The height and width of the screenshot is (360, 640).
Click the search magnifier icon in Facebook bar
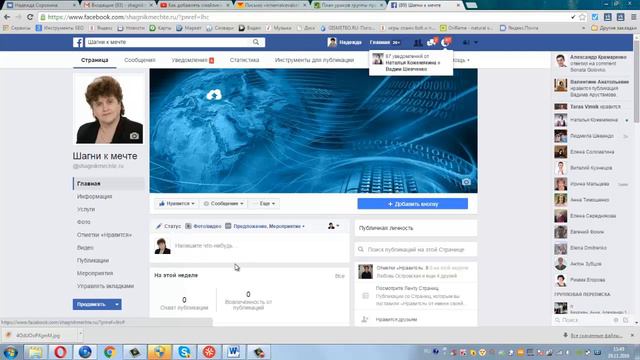point(256,42)
